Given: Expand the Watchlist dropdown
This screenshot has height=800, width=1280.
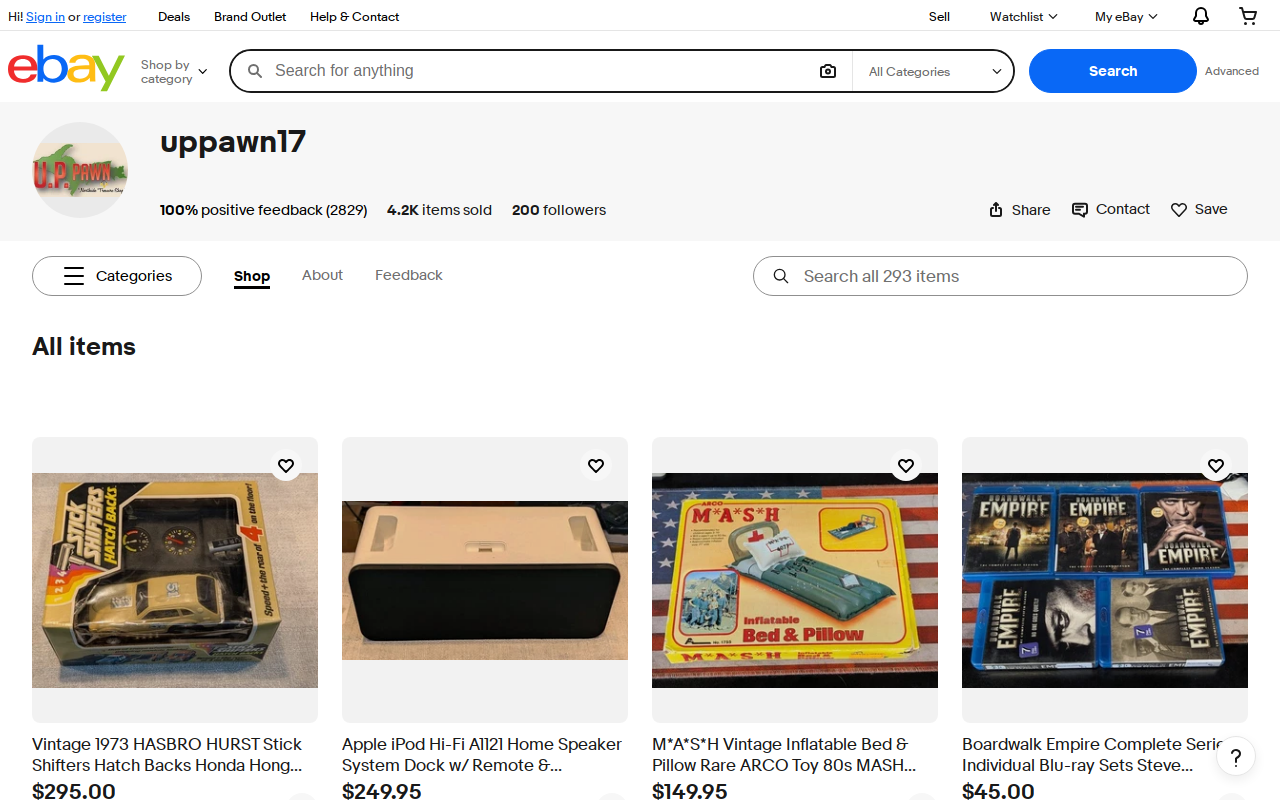Looking at the screenshot, I should (1023, 16).
